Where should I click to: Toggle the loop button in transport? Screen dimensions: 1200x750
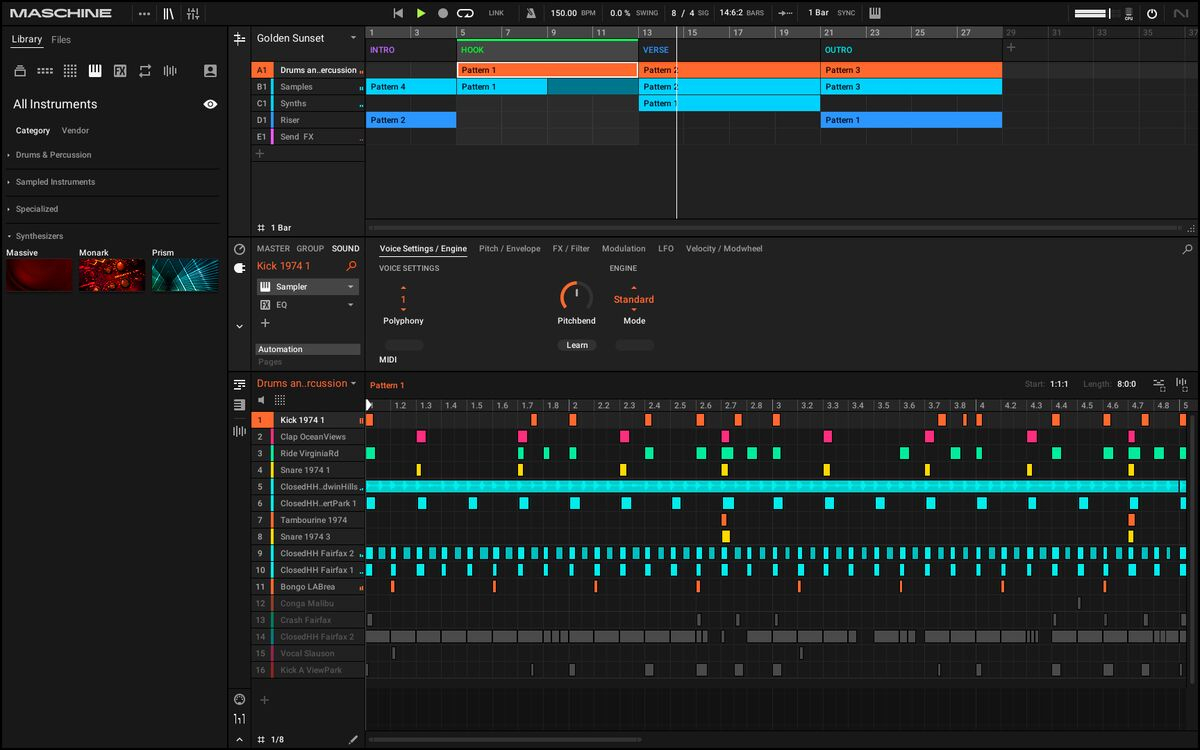465,13
